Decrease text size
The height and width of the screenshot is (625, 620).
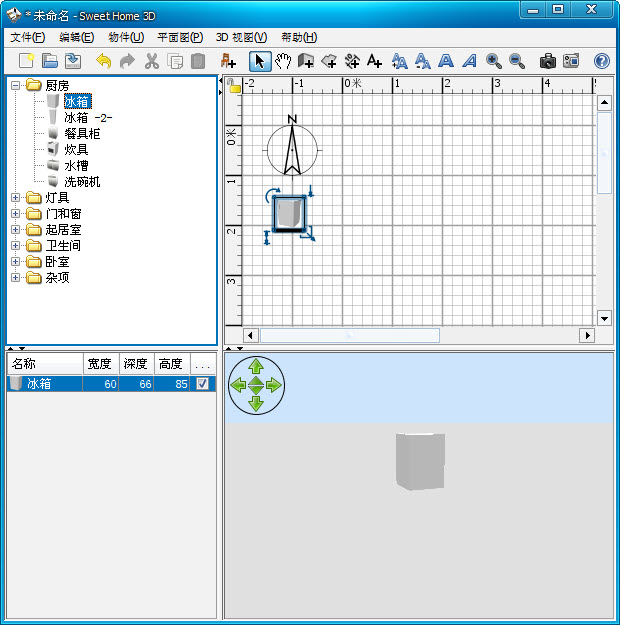[x=422, y=61]
